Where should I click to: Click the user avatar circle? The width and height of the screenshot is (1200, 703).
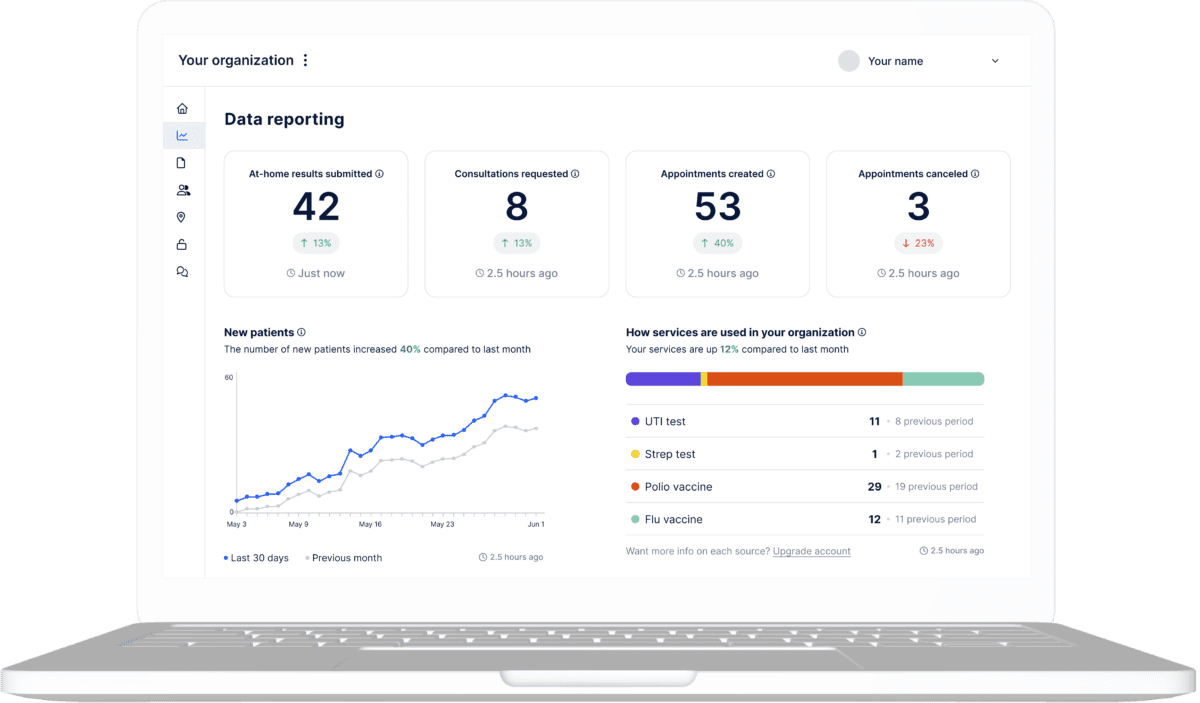point(849,61)
